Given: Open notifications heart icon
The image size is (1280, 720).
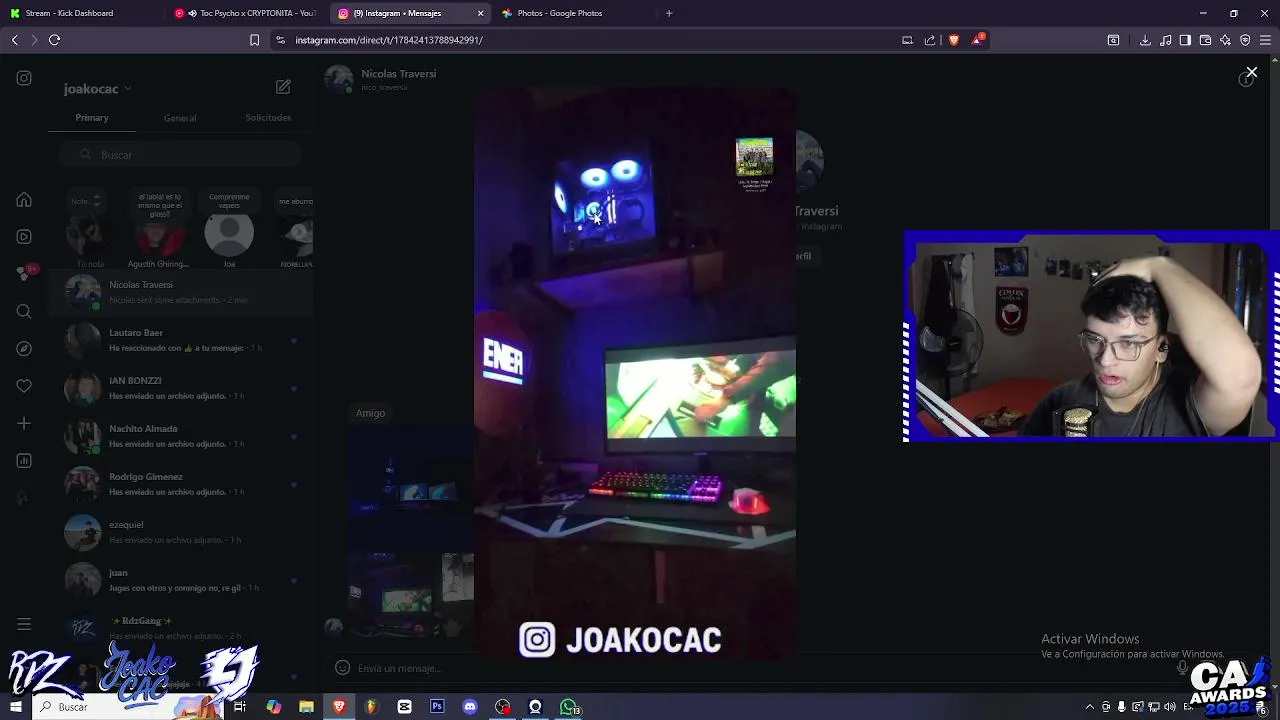Looking at the screenshot, I should tap(24, 386).
